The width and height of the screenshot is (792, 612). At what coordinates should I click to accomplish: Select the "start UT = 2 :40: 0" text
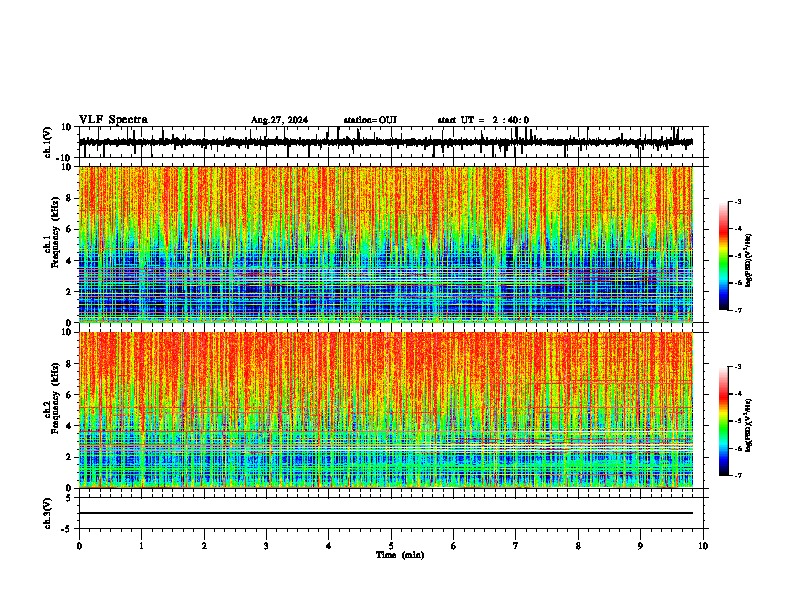point(483,120)
